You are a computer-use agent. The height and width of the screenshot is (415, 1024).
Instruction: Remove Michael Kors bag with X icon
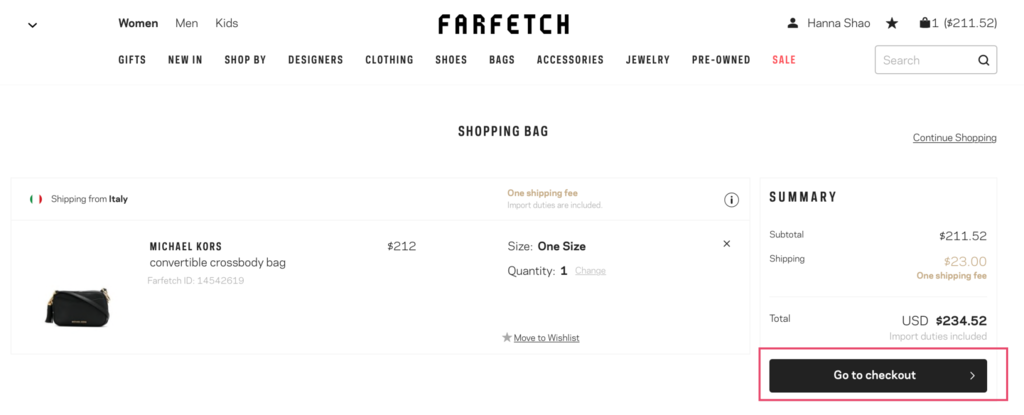pyautogui.click(x=727, y=244)
